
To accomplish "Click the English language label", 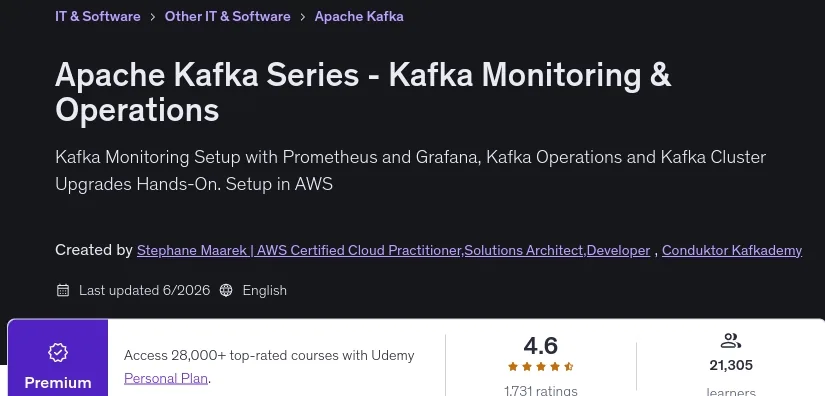I will click(x=265, y=290).
